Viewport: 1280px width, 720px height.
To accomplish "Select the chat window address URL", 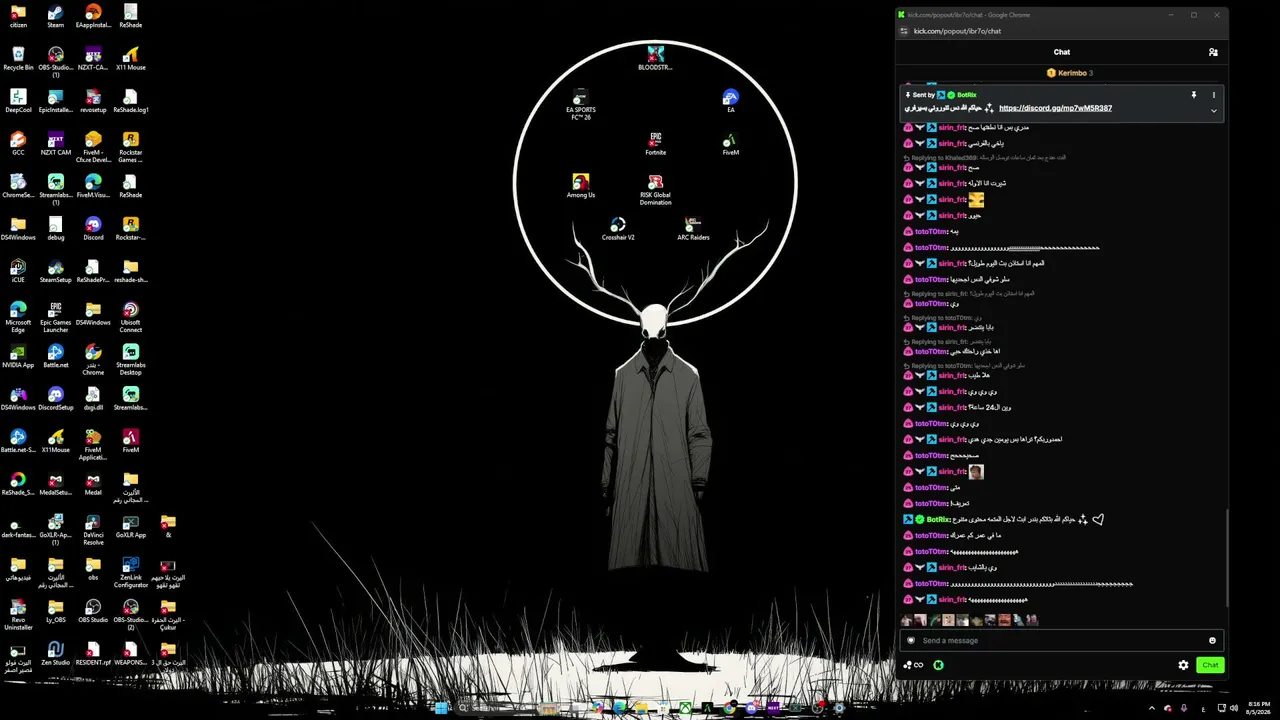I will tap(957, 31).
